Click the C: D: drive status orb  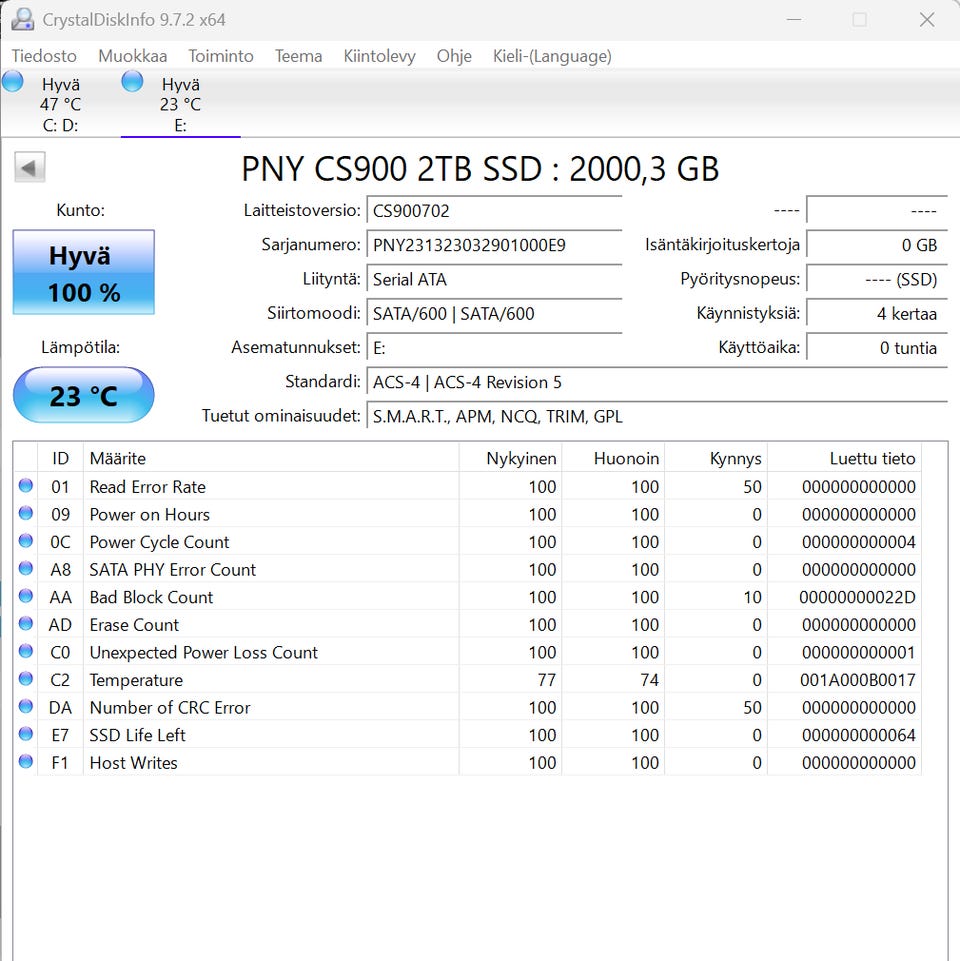13,82
